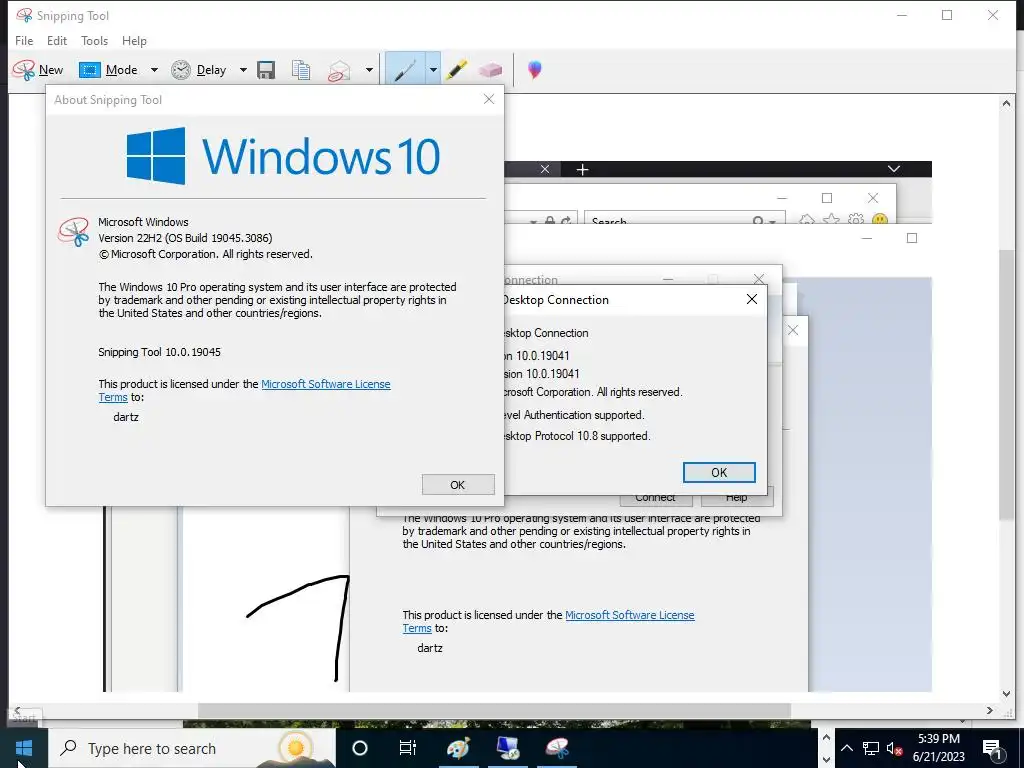This screenshot has height=768, width=1024.
Task: Click the vertical scrollbar thumb
Action: tap(1006, 384)
